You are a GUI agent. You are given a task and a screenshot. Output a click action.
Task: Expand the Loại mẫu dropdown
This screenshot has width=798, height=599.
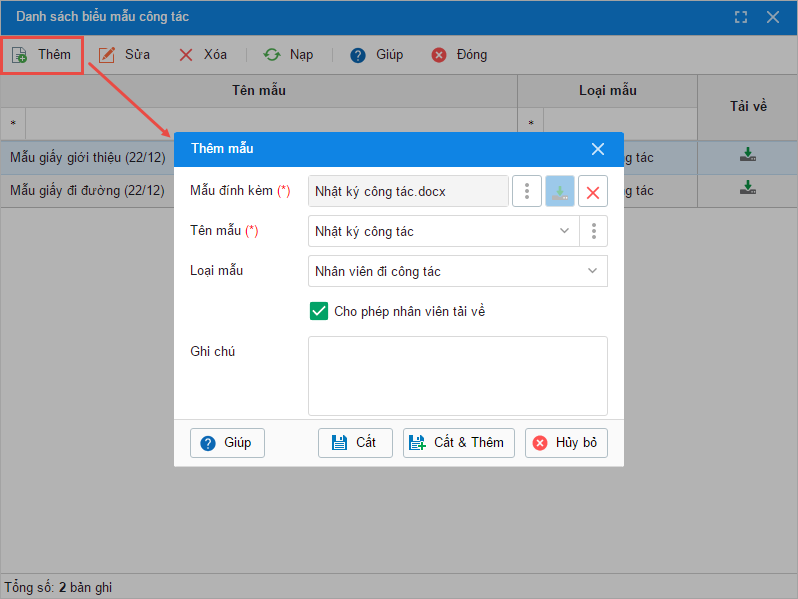click(x=592, y=271)
